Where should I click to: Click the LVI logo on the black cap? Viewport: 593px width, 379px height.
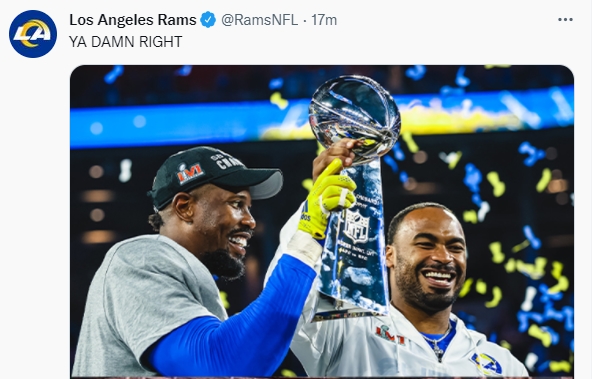[190, 173]
